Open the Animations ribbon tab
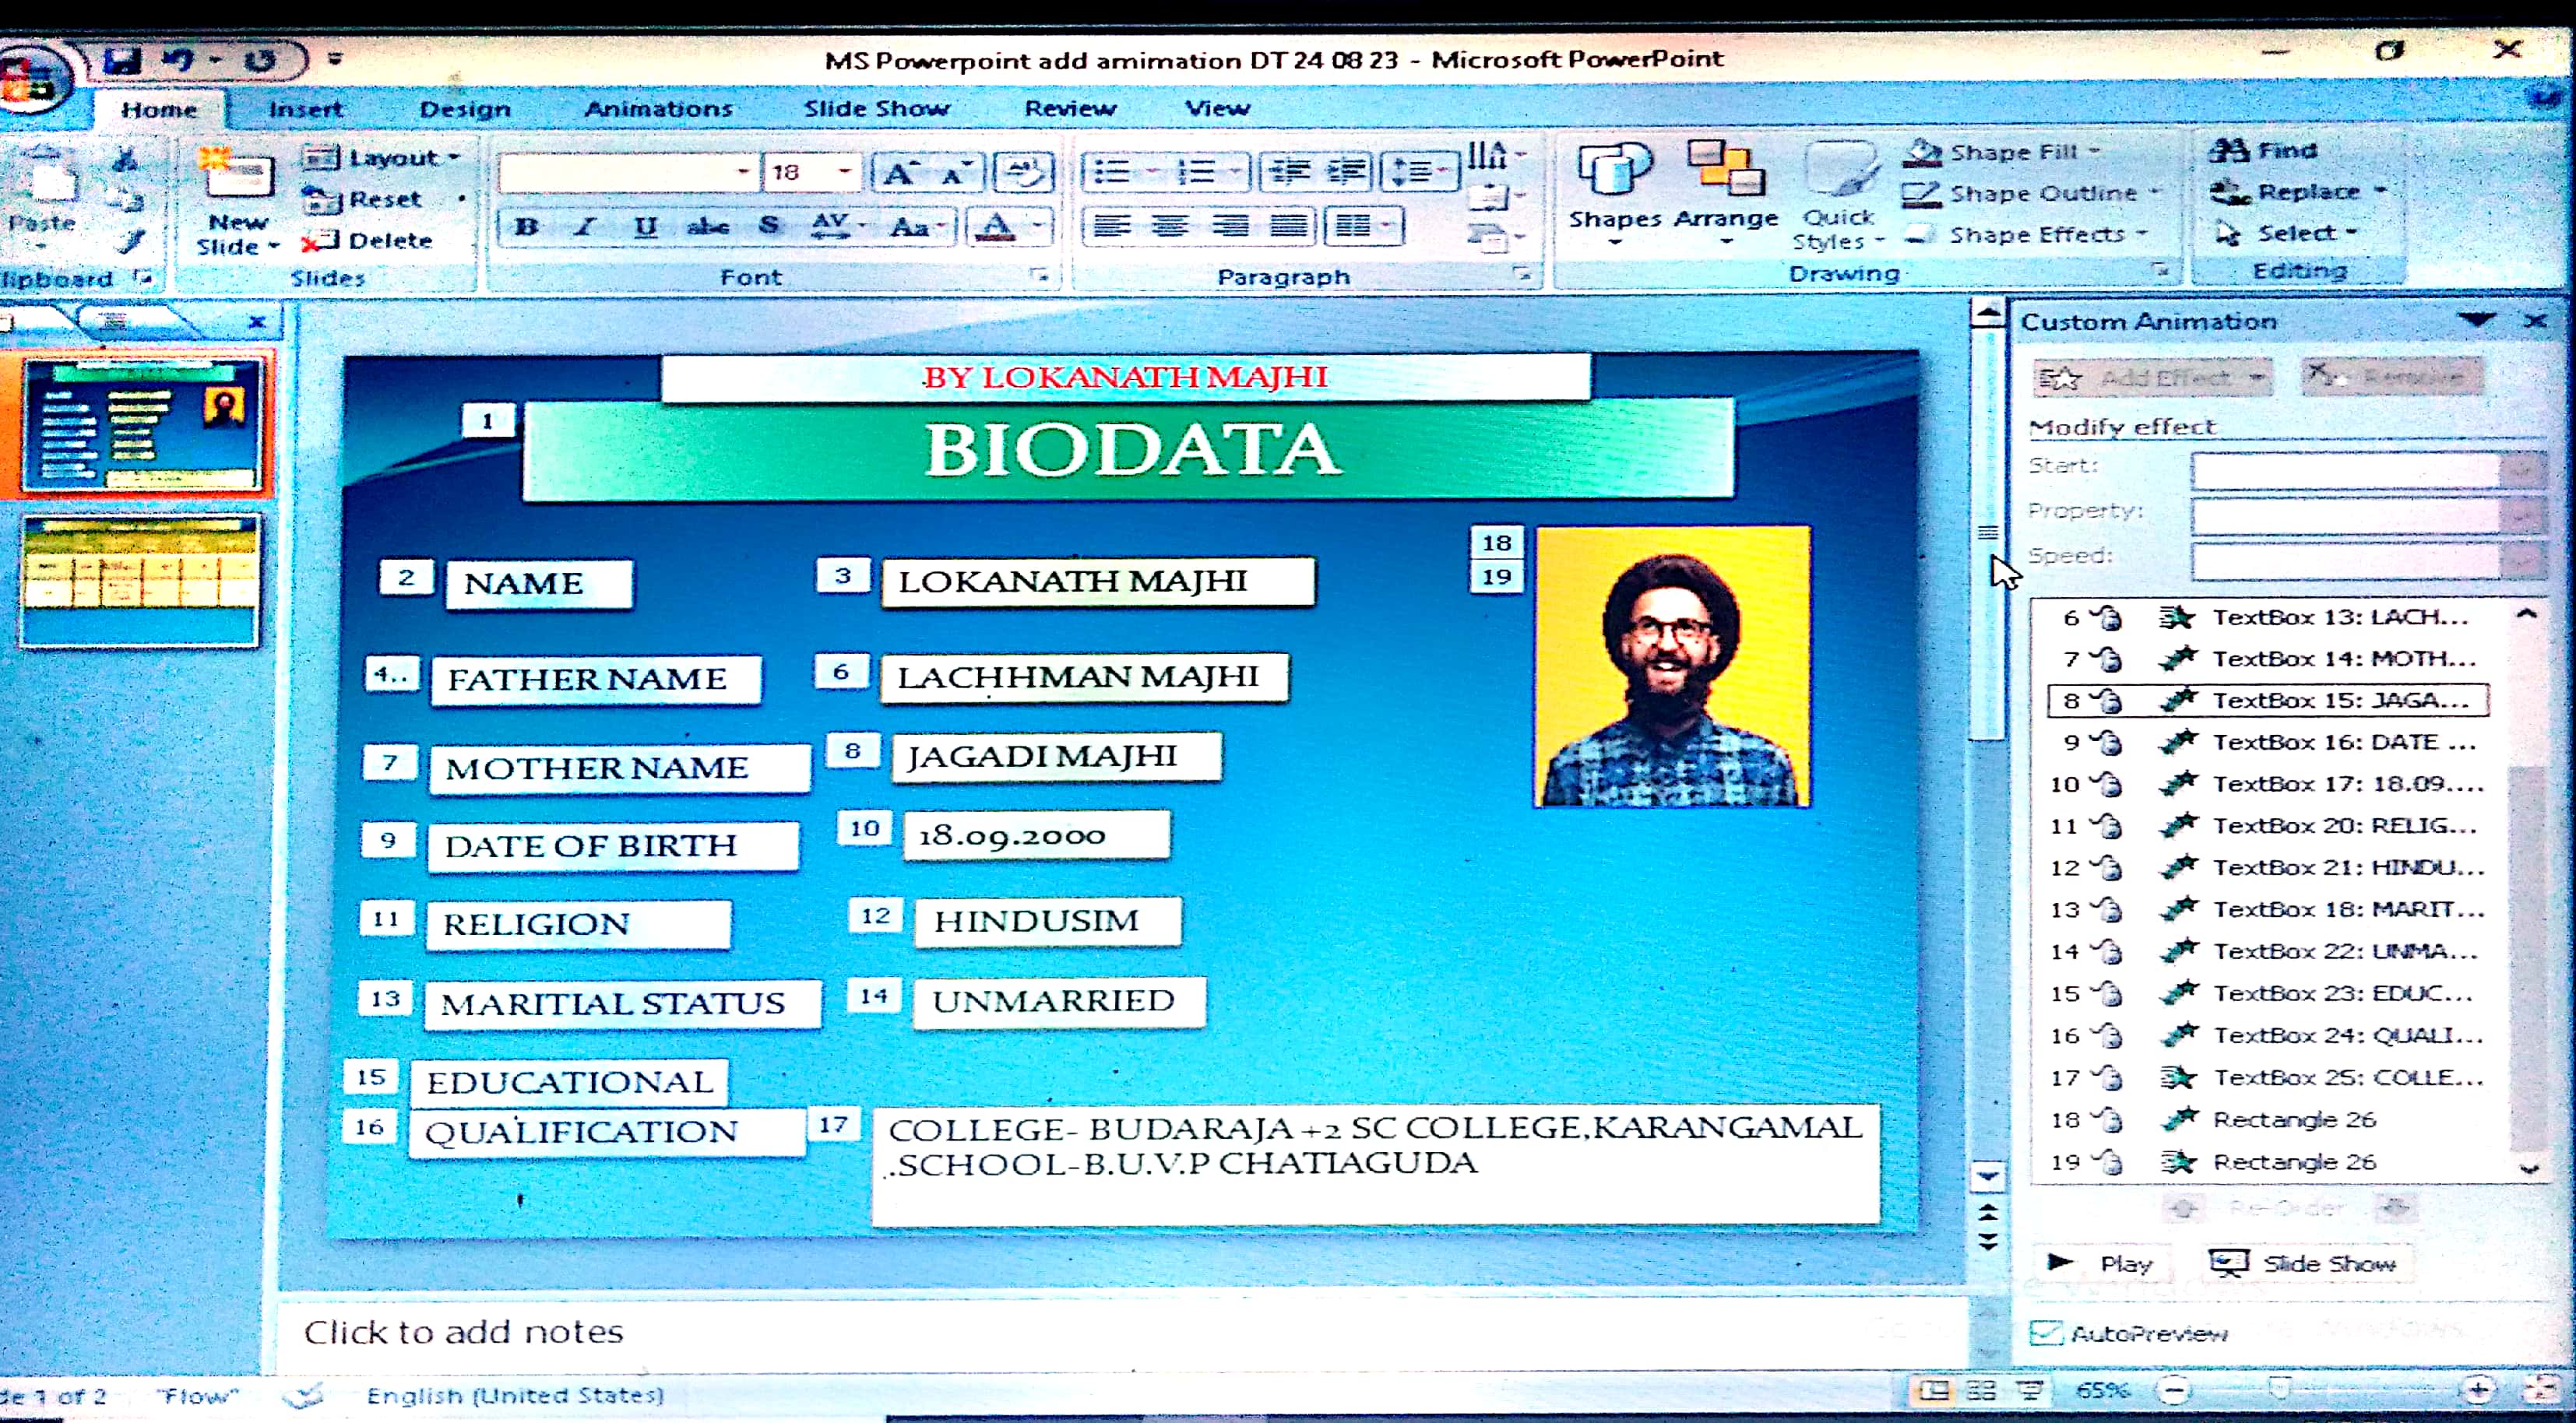This screenshot has height=1423, width=2576. (658, 108)
